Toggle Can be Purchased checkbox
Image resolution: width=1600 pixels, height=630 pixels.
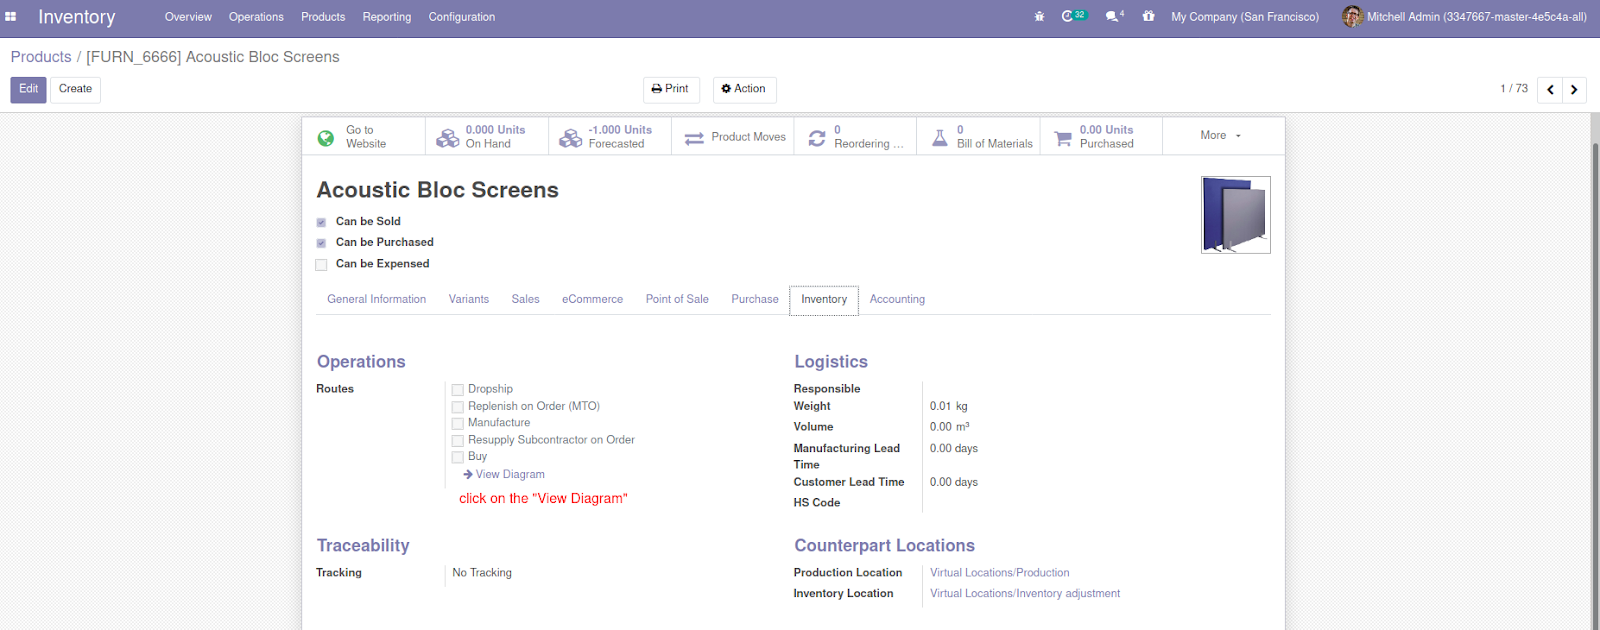click(321, 243)
